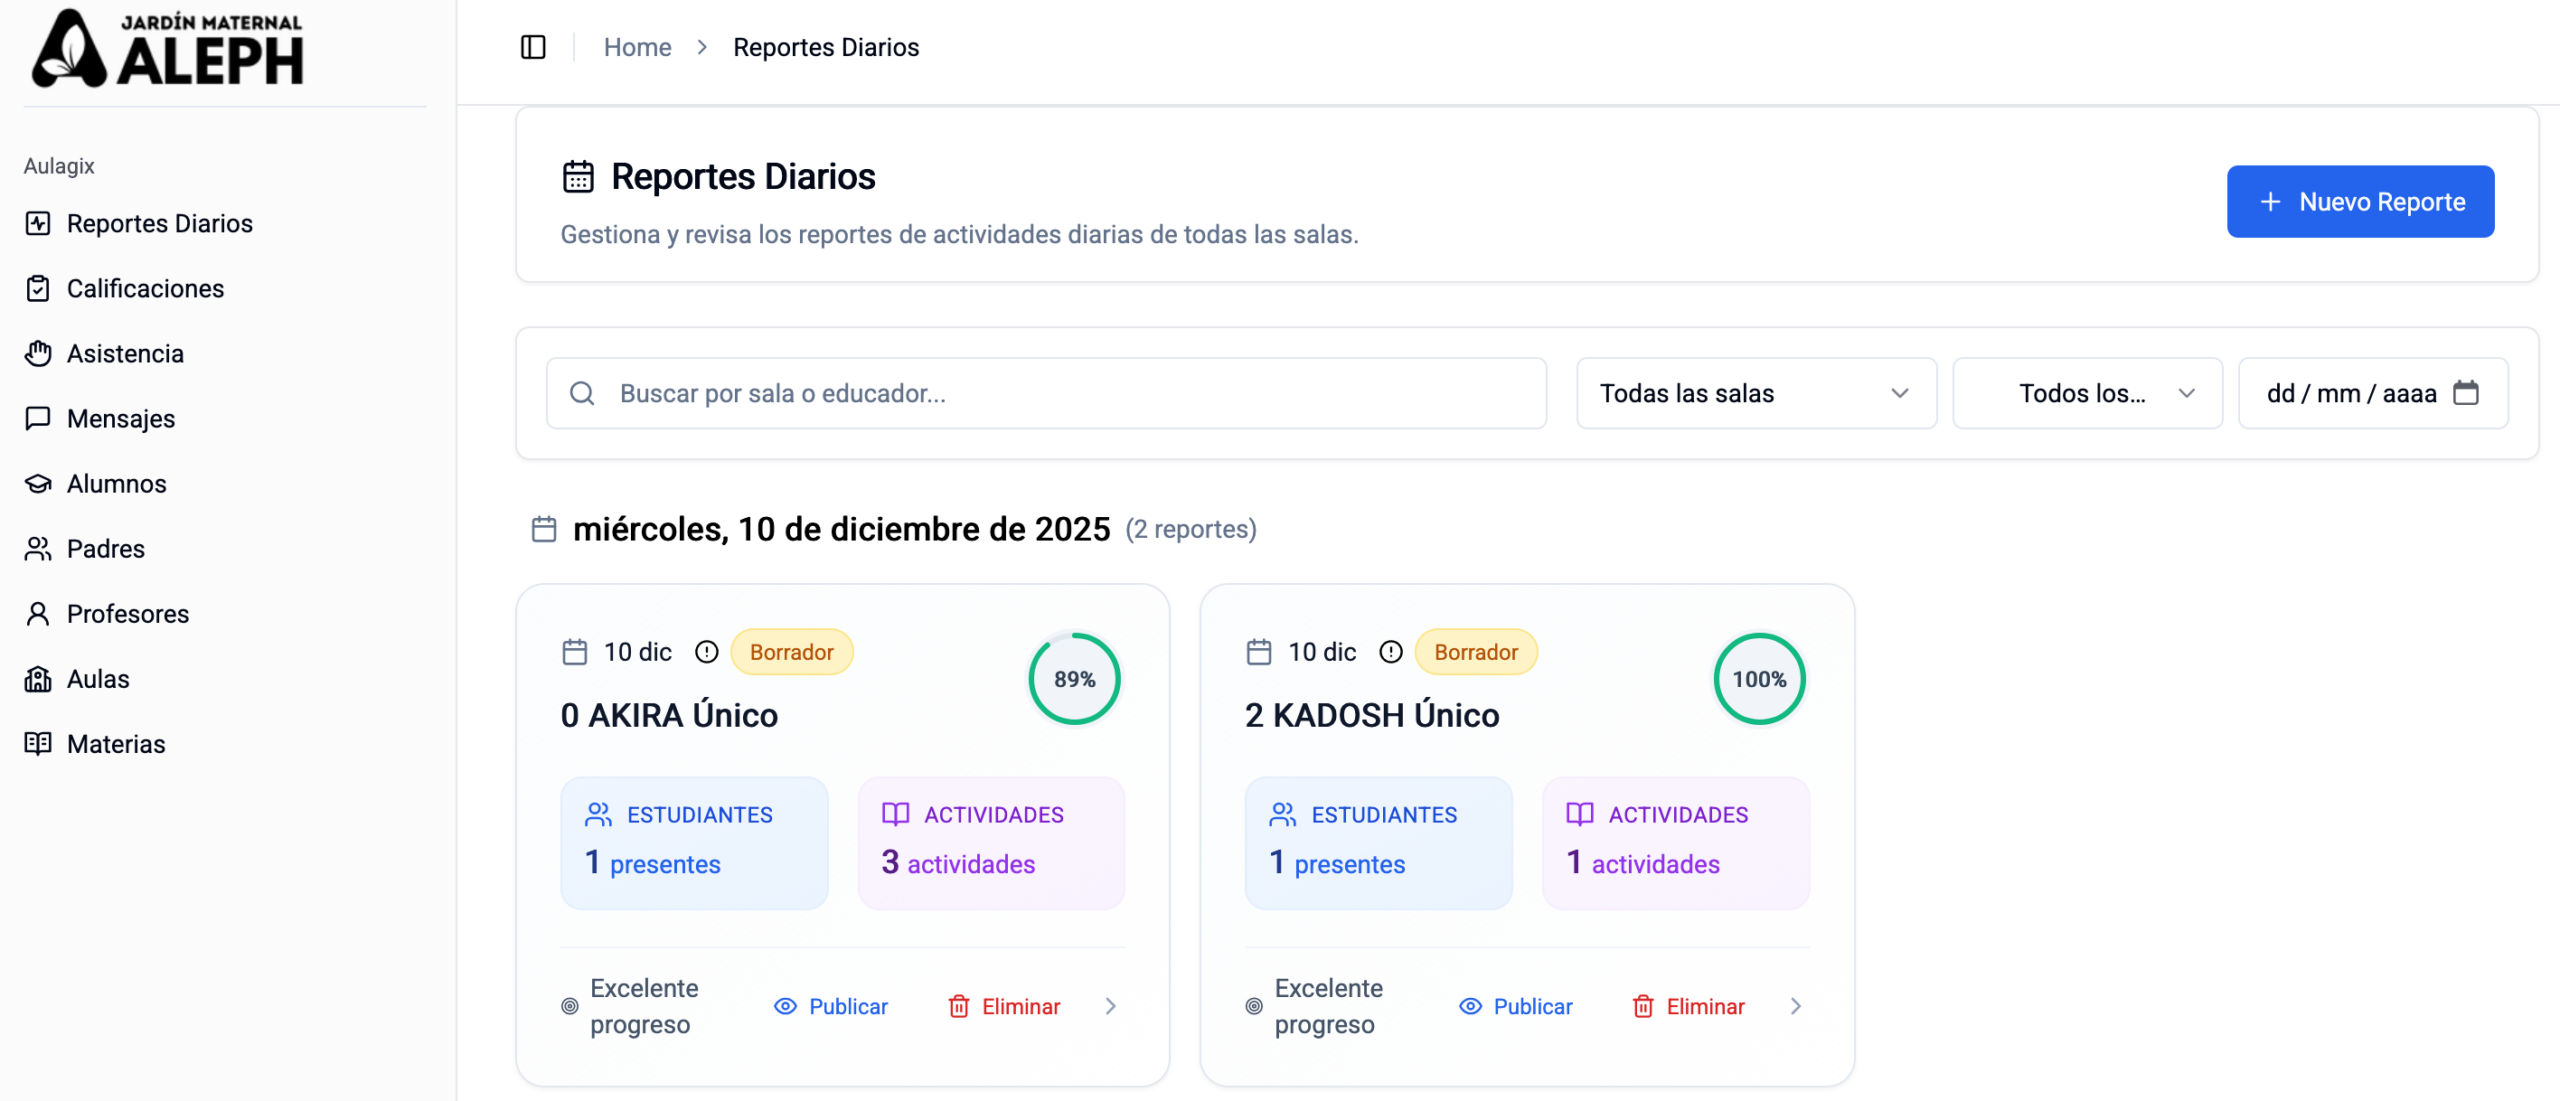This screenshot has height=1101, width=2560.
Task: Click the Asistencia hand icon
Action: point(38,353)
